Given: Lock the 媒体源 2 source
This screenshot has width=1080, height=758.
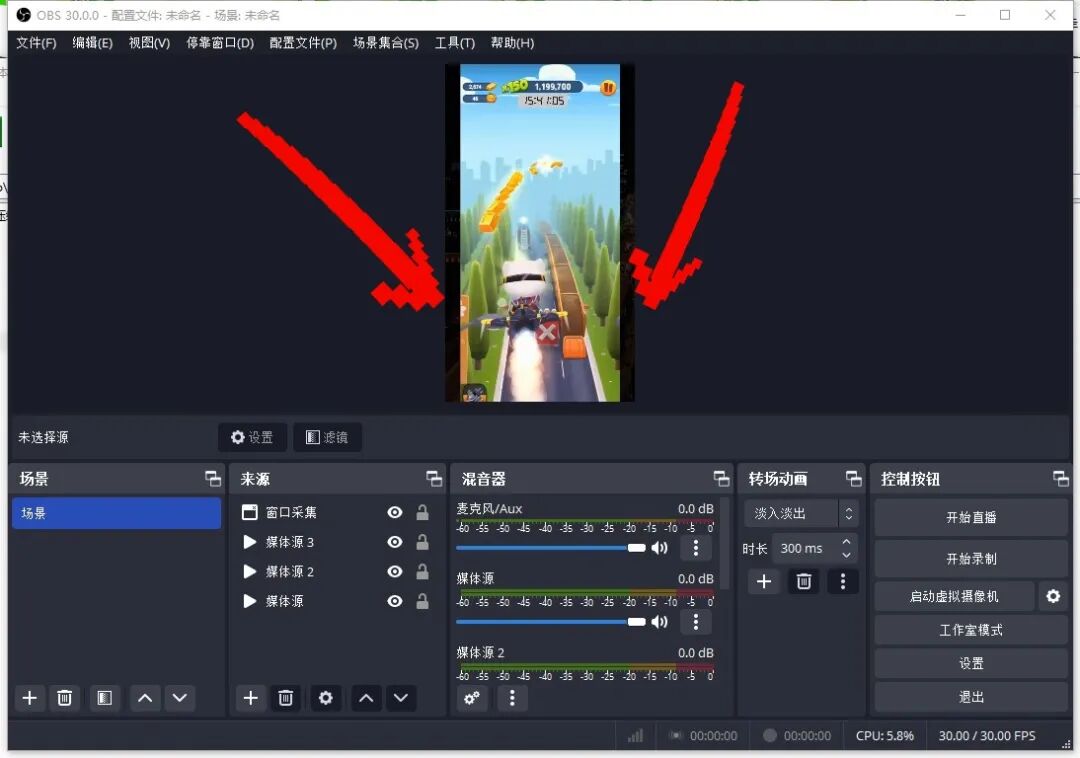Looking at the screenshot, I should [x=422, y=571].
